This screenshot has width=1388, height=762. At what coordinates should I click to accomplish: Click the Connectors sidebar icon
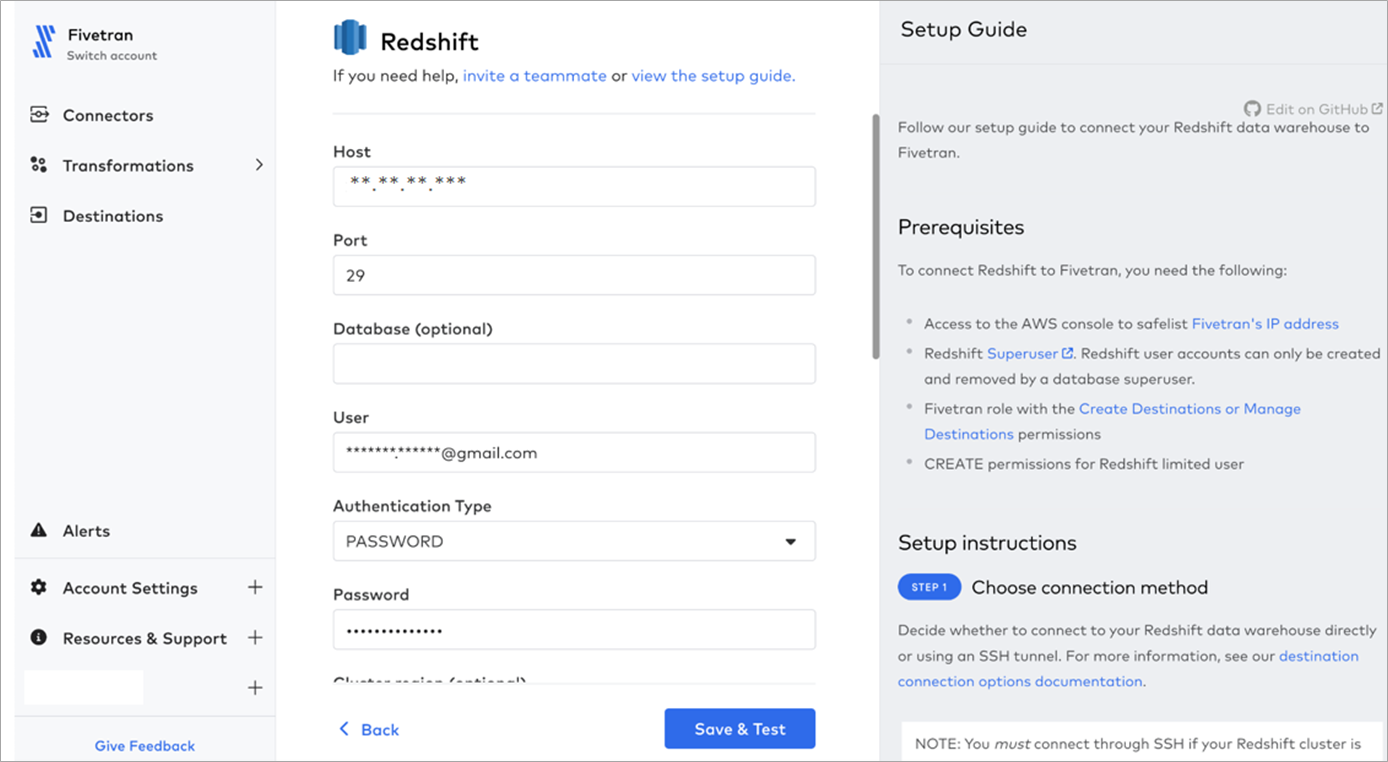click(x=37, y=115)
